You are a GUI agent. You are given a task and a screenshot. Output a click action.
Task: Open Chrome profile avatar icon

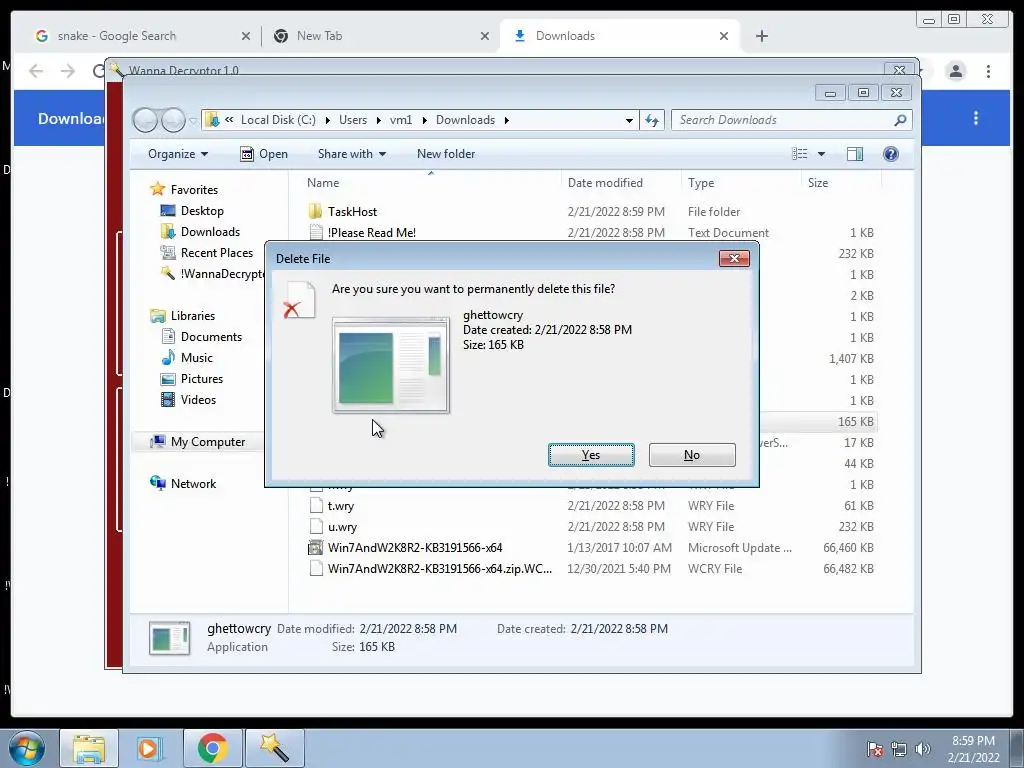click(x=955, y=71)
